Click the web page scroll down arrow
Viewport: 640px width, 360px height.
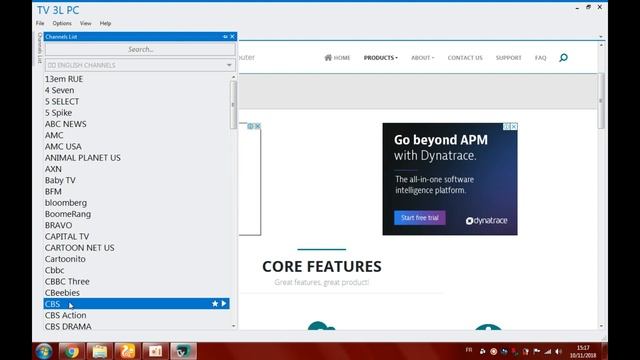coord(601,326)
